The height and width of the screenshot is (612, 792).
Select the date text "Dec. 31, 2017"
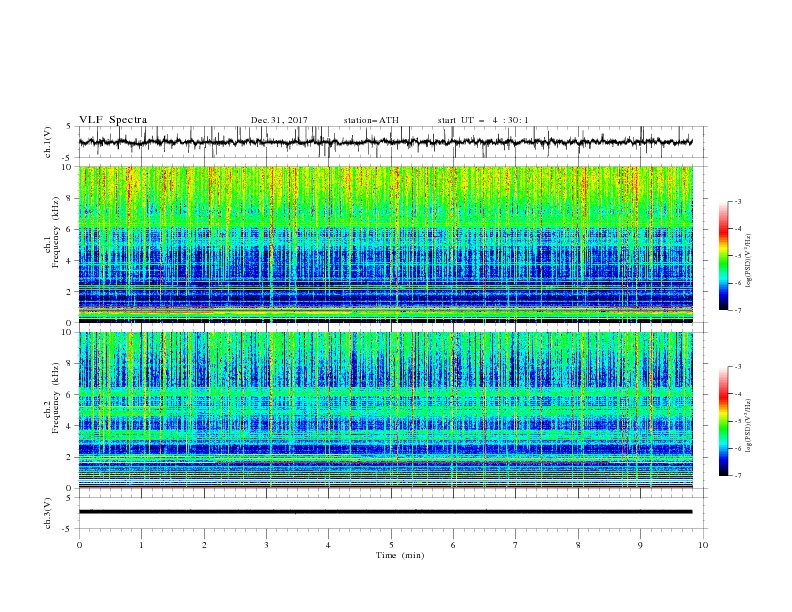point(279,120)
